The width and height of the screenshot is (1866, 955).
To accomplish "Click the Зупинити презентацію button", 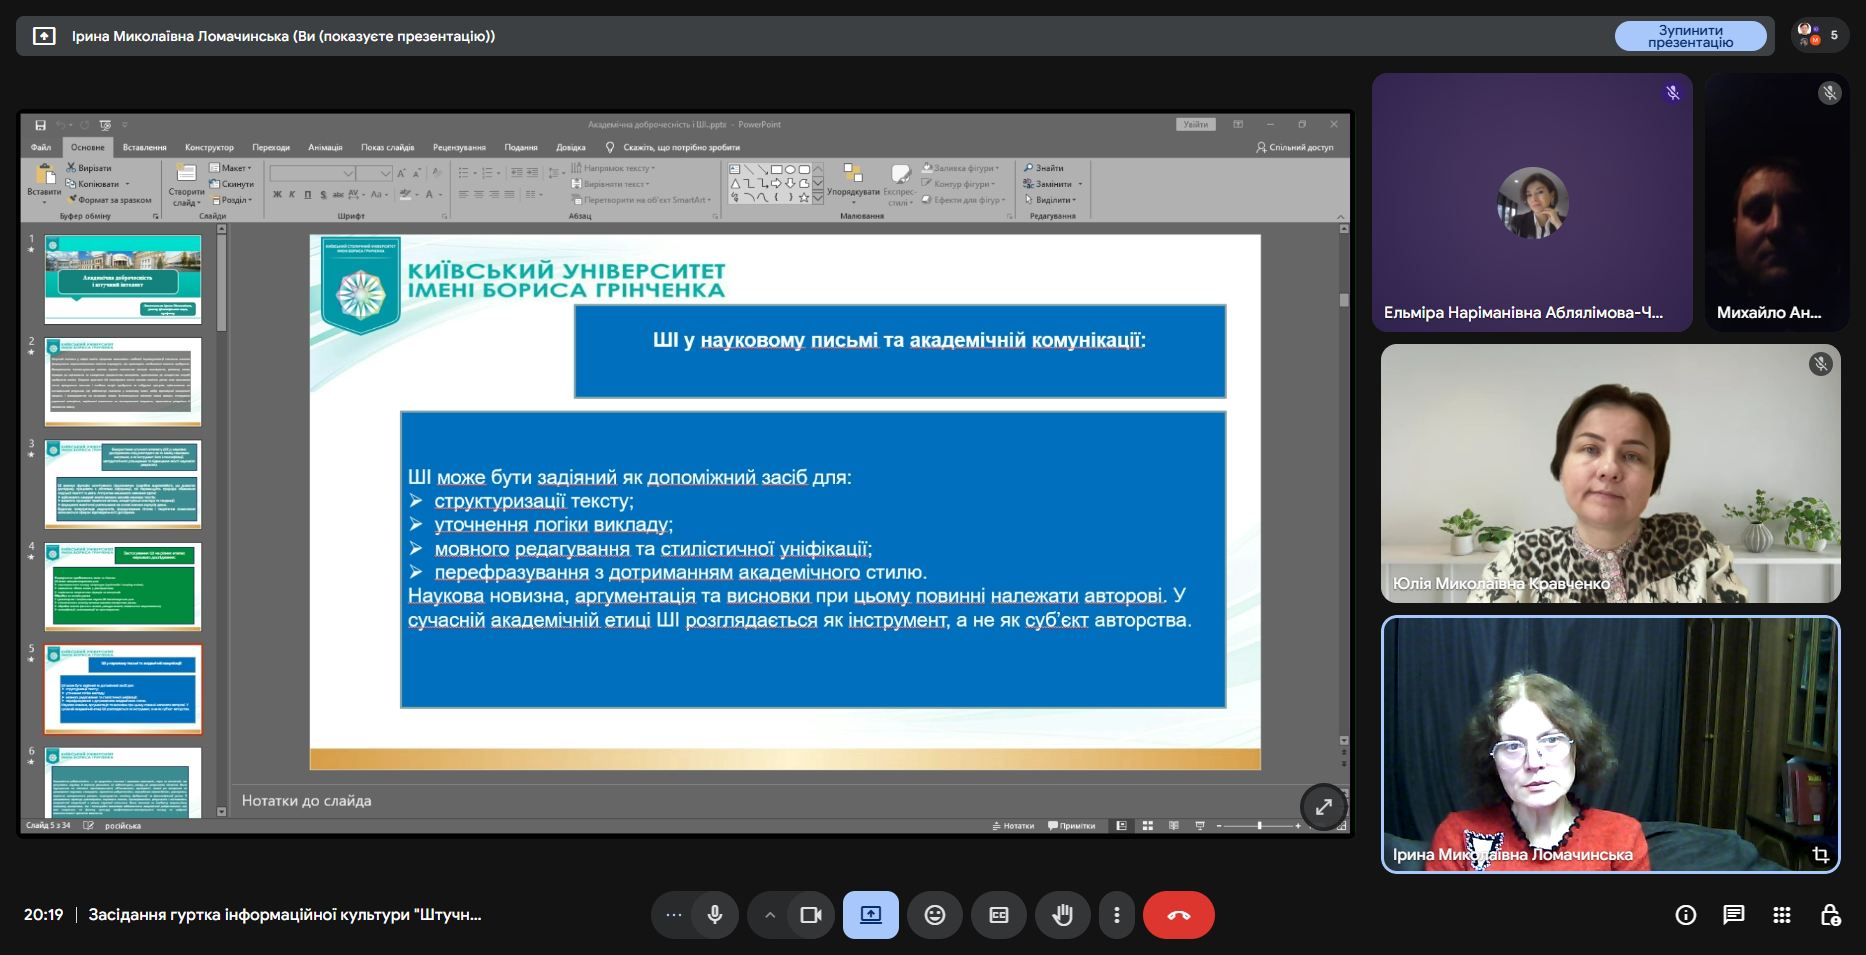I will 1690,36.
